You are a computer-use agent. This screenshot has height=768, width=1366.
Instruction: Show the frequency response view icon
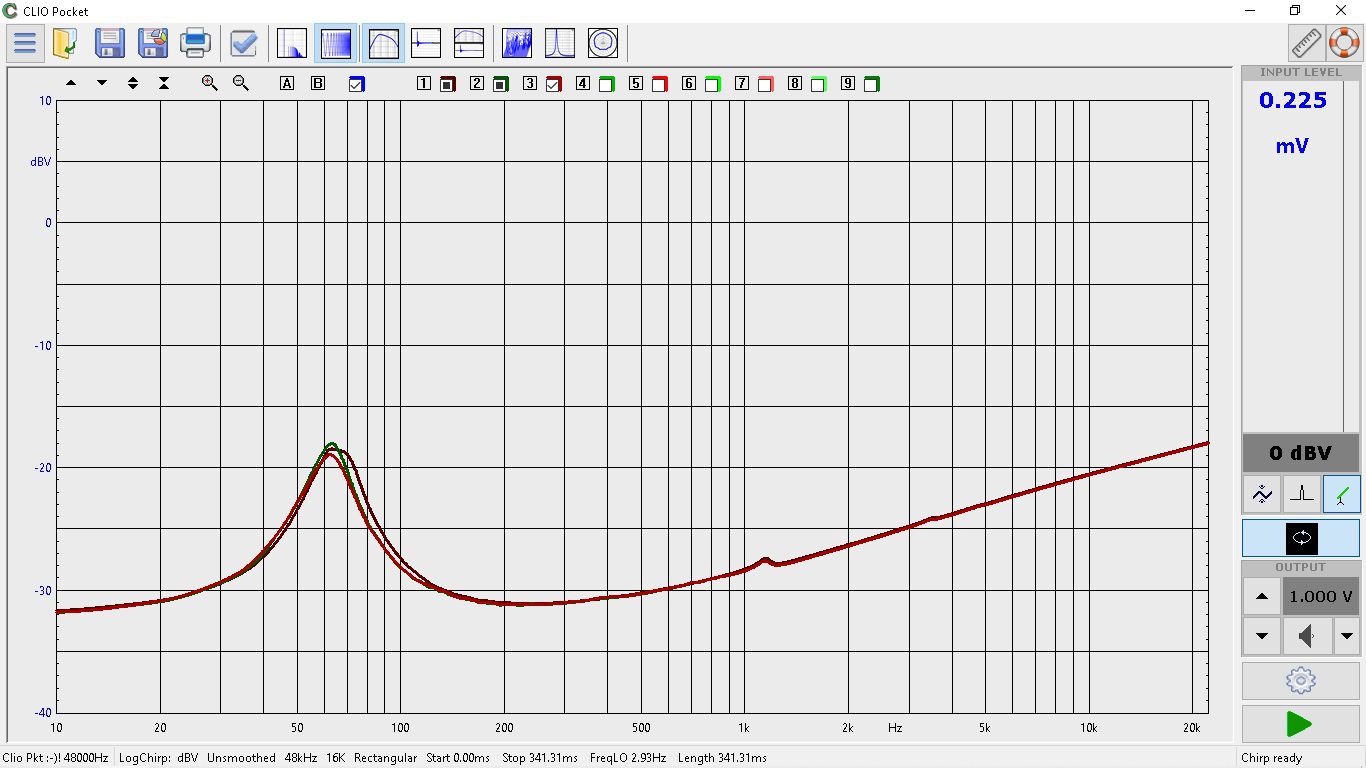(x=383, y=43)
